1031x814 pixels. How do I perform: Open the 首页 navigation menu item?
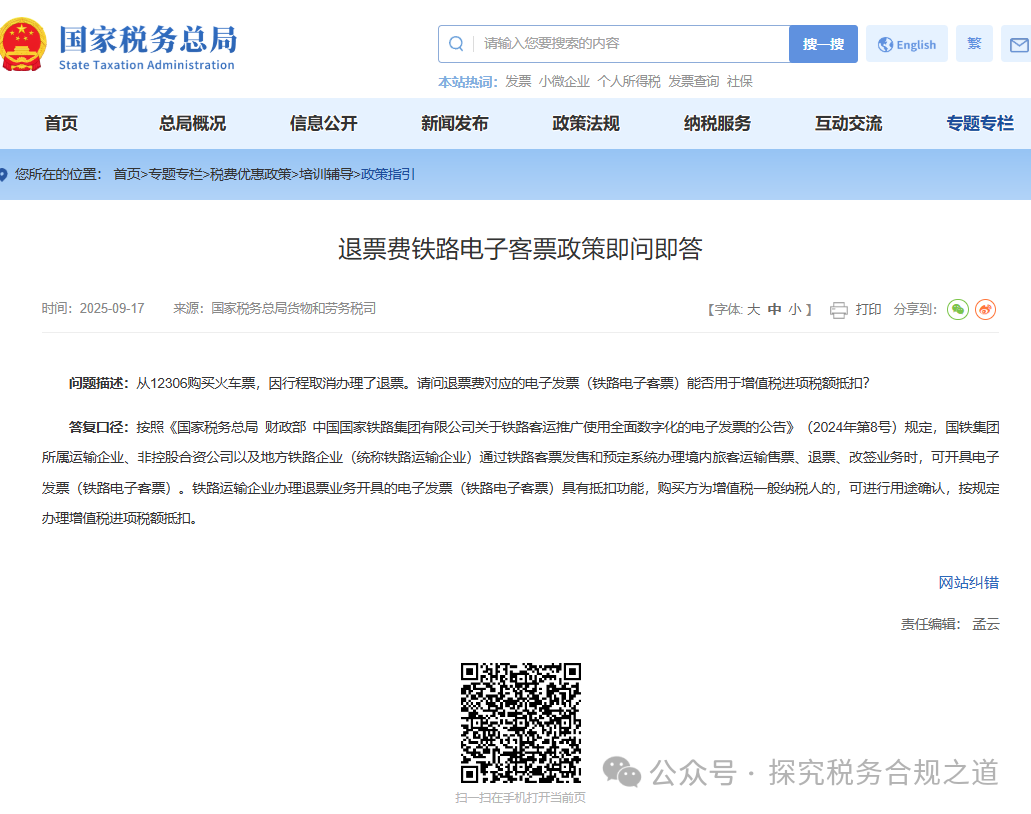click(x=61, y=124)
